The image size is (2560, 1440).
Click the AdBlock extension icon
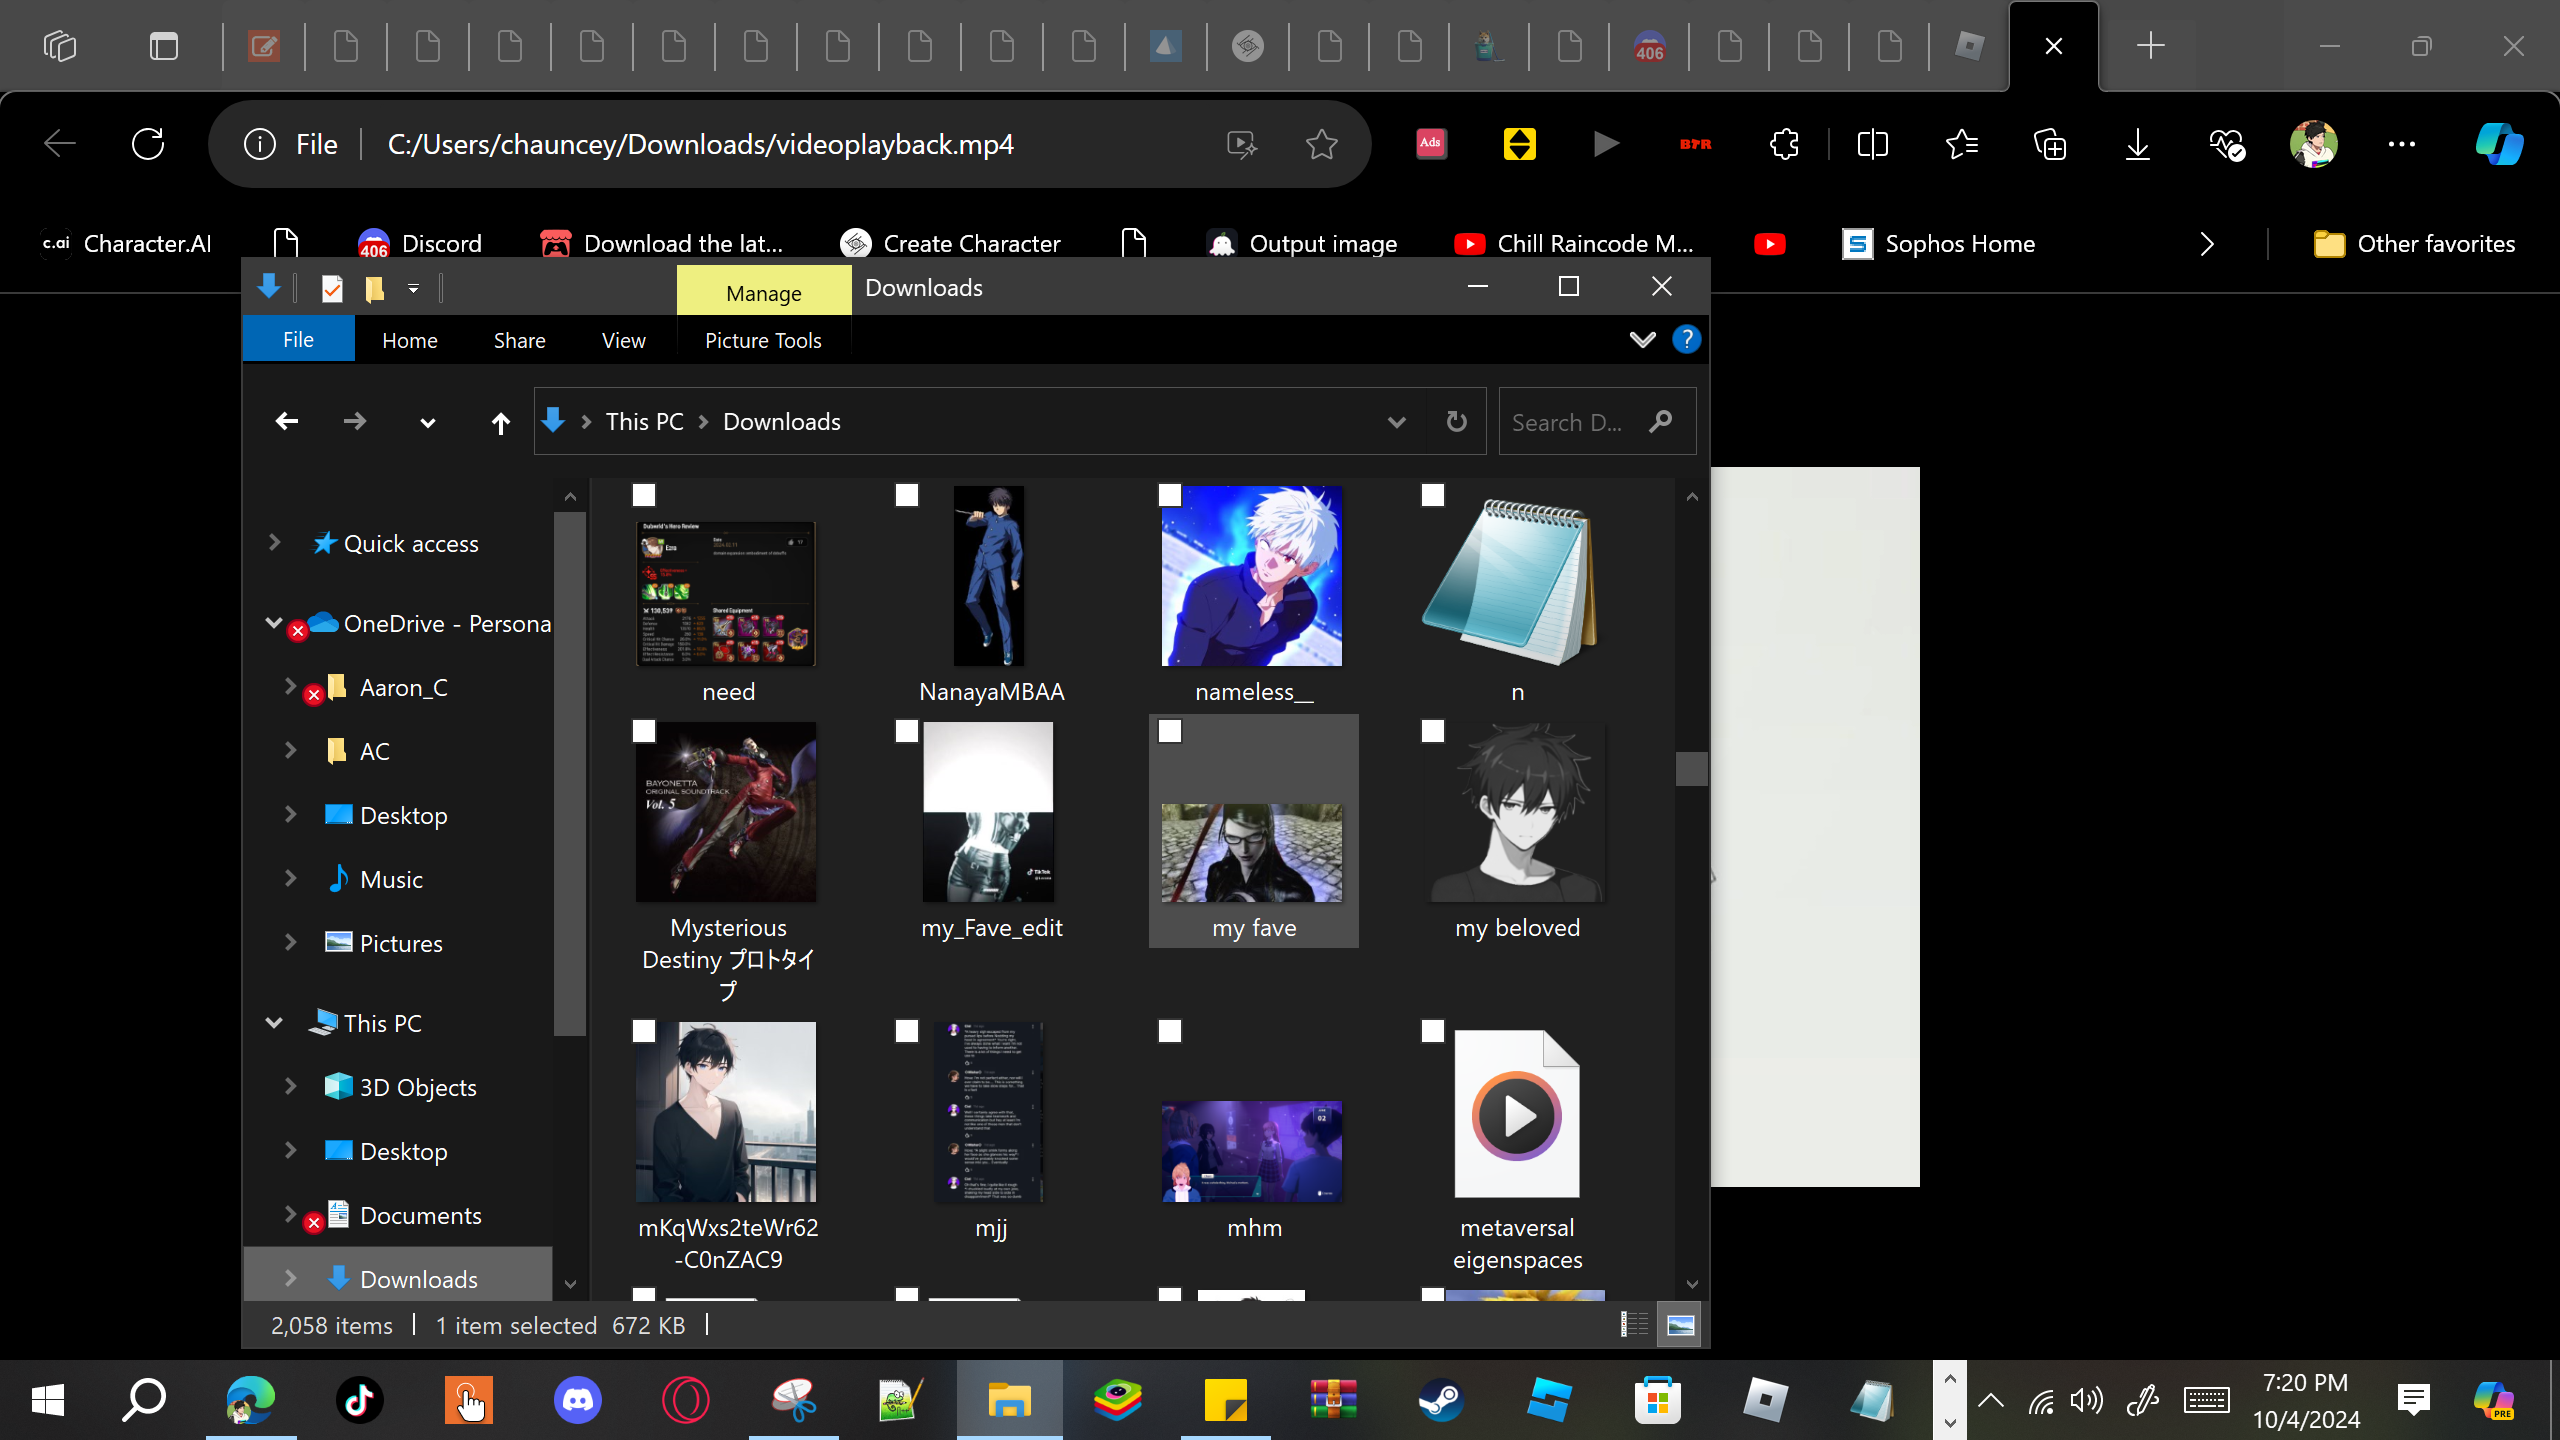pyautogui.click(x=1431, y=144)
